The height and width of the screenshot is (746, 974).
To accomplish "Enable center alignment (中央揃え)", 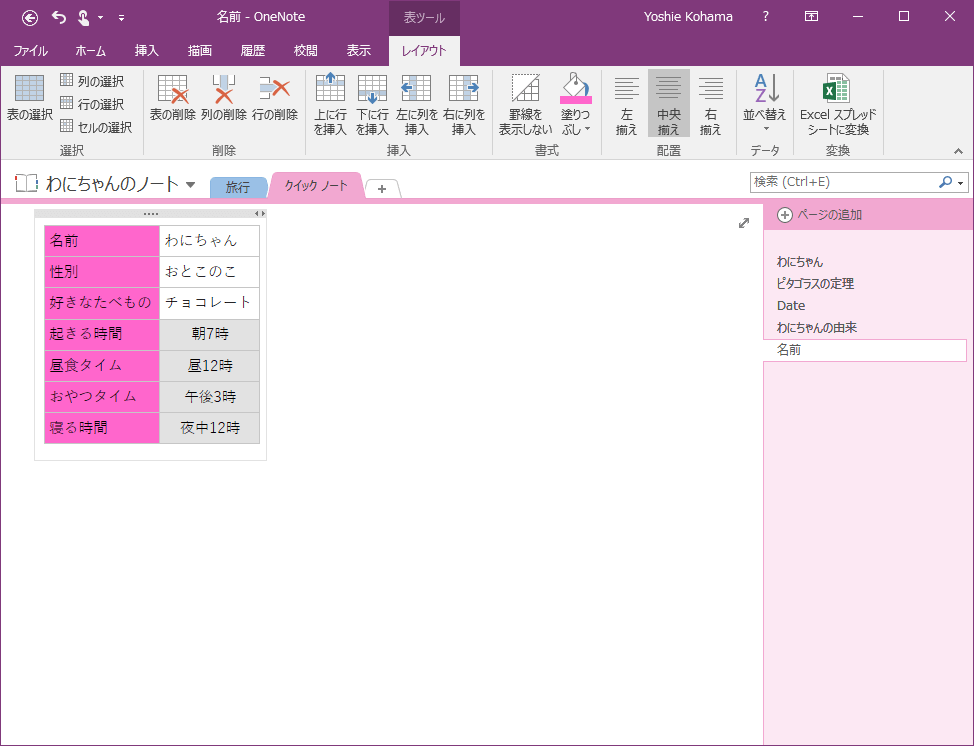I will tap(668, 104).
